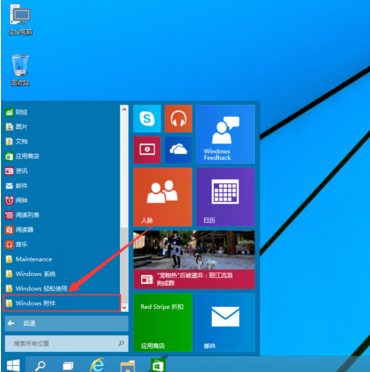
Task: Open the Mail envelope tile
Action: point(225,322)
